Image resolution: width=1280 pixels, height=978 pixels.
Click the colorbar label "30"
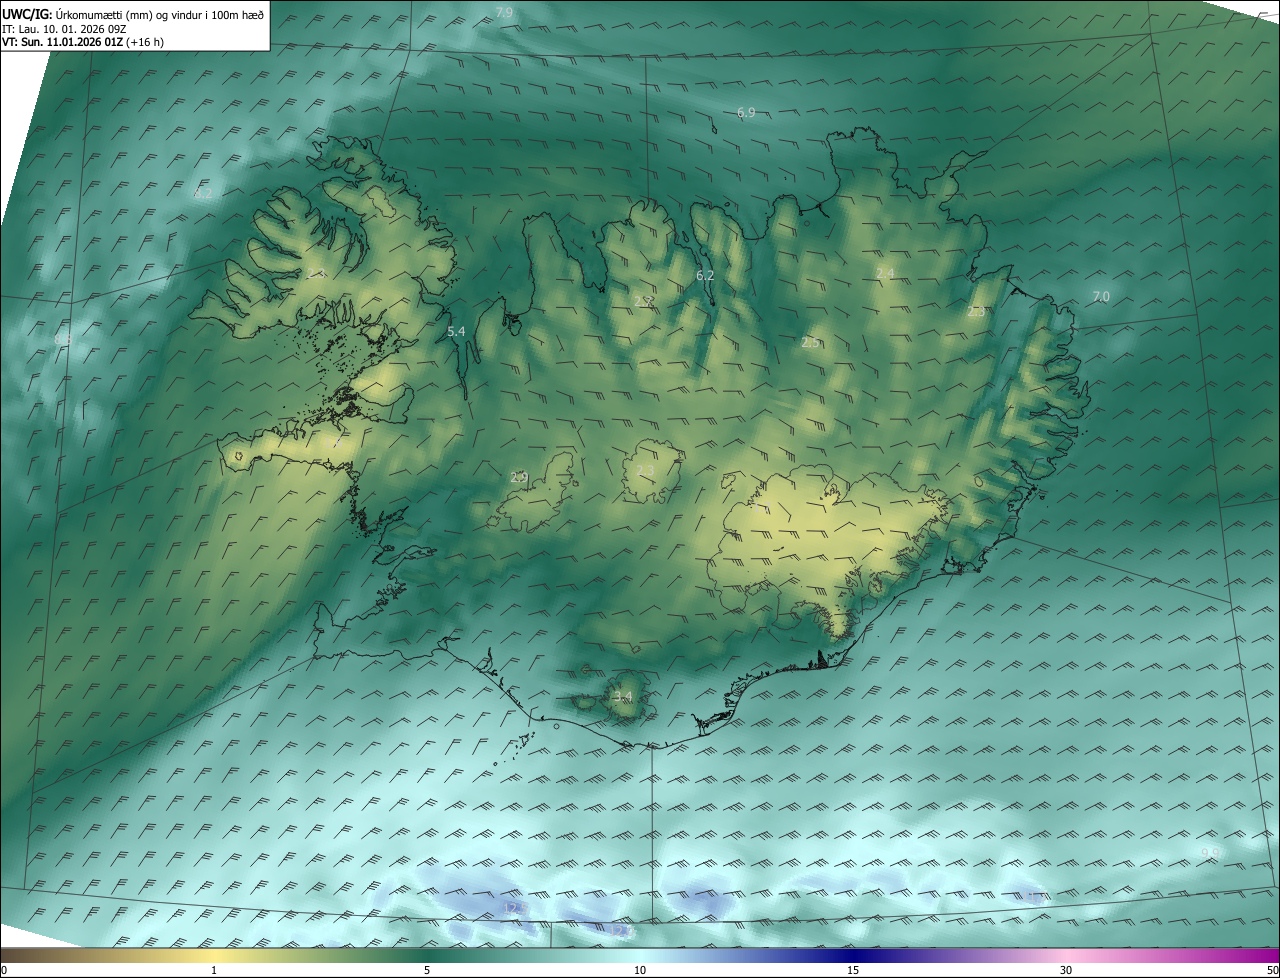[1066, 970]
